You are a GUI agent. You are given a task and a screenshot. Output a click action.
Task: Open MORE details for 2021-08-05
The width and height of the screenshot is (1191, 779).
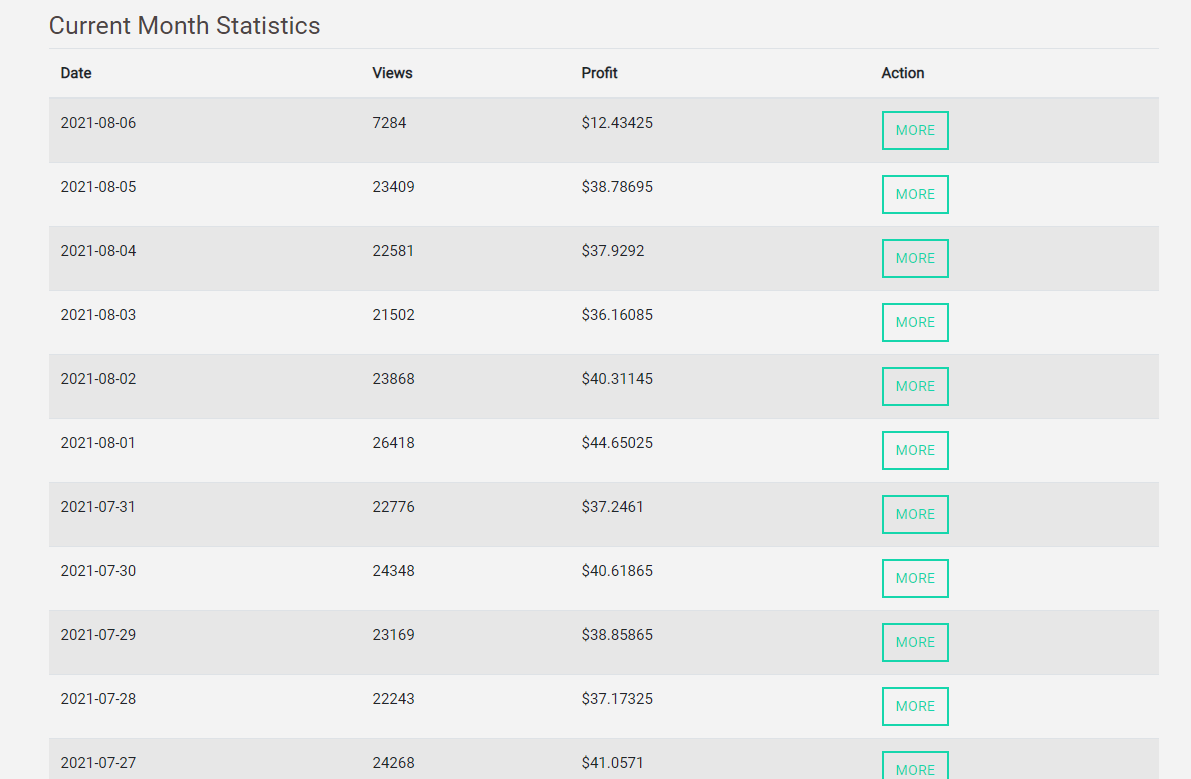point(915,194)
